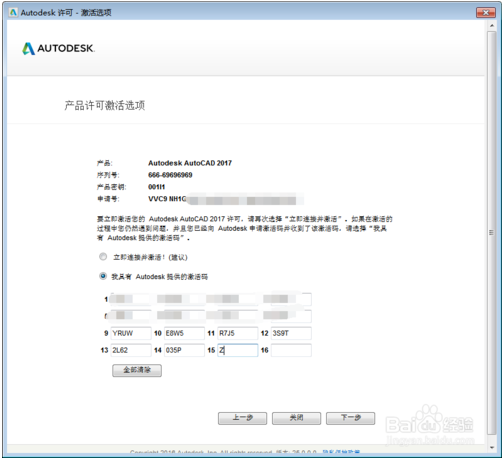
Task: Click the 关闭 (Close) button
Action: point(296,418)
